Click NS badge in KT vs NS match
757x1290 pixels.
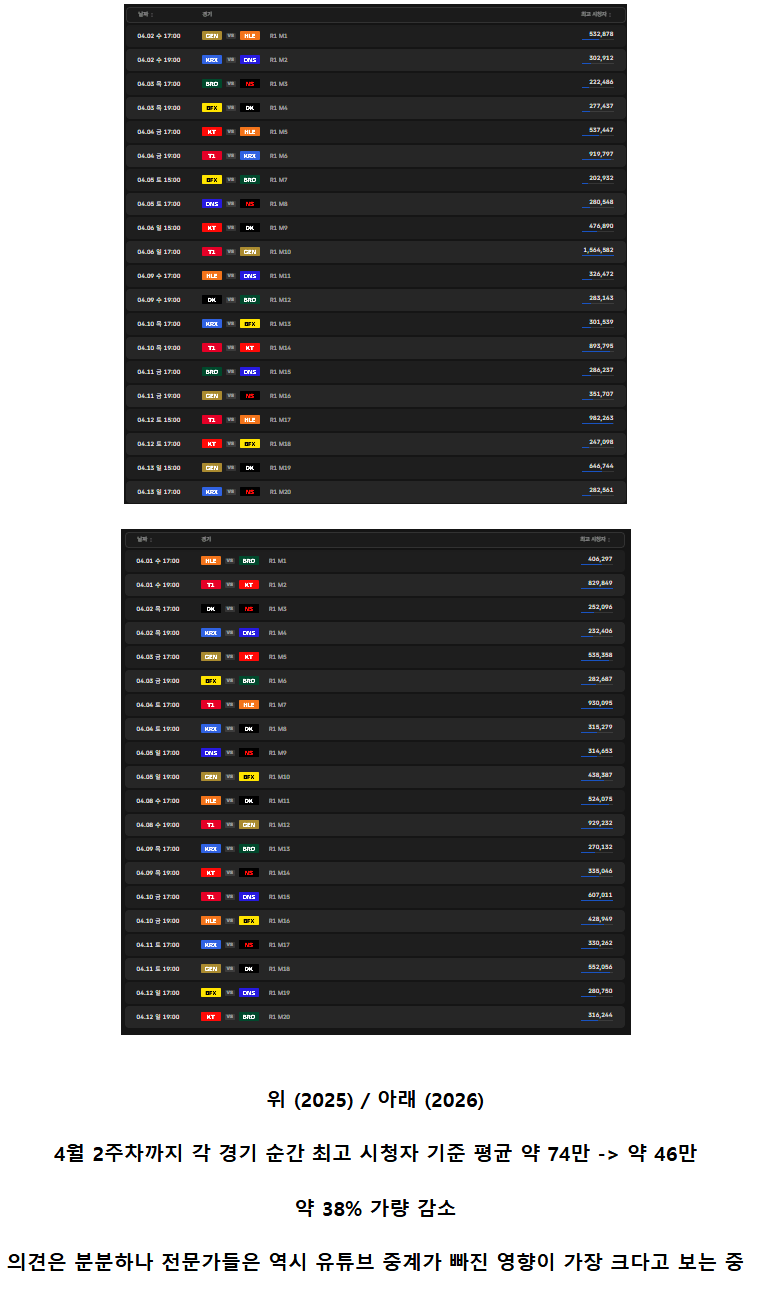click(x=249, y=873)
